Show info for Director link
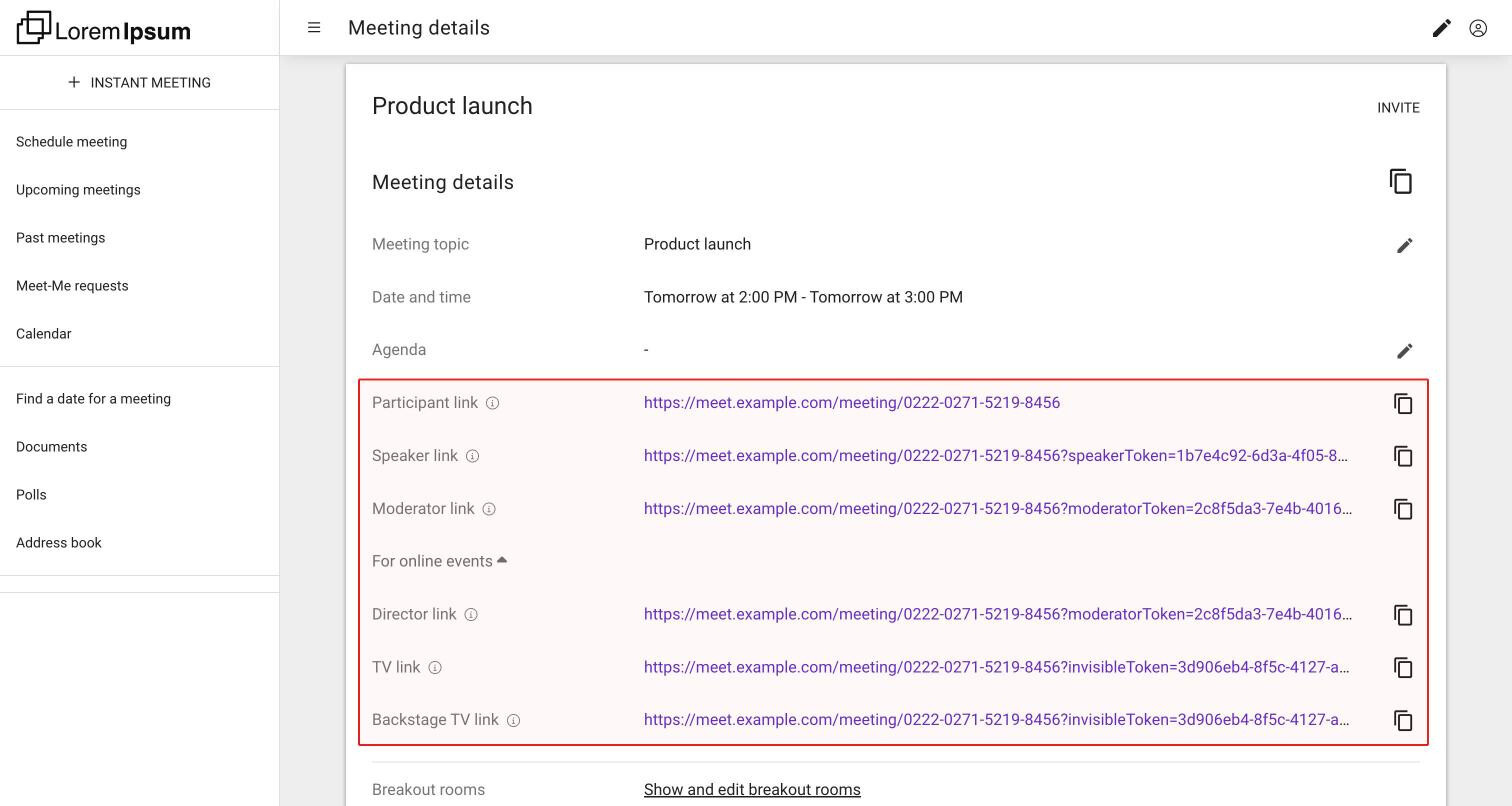 (x=471, y=615)
